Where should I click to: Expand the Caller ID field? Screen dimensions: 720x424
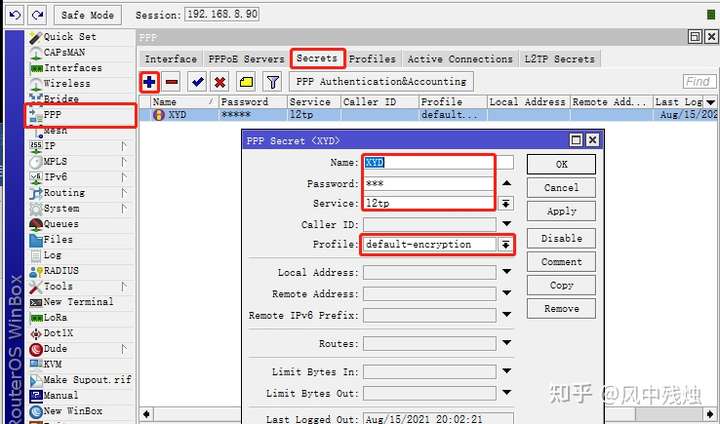click(506, 224)
